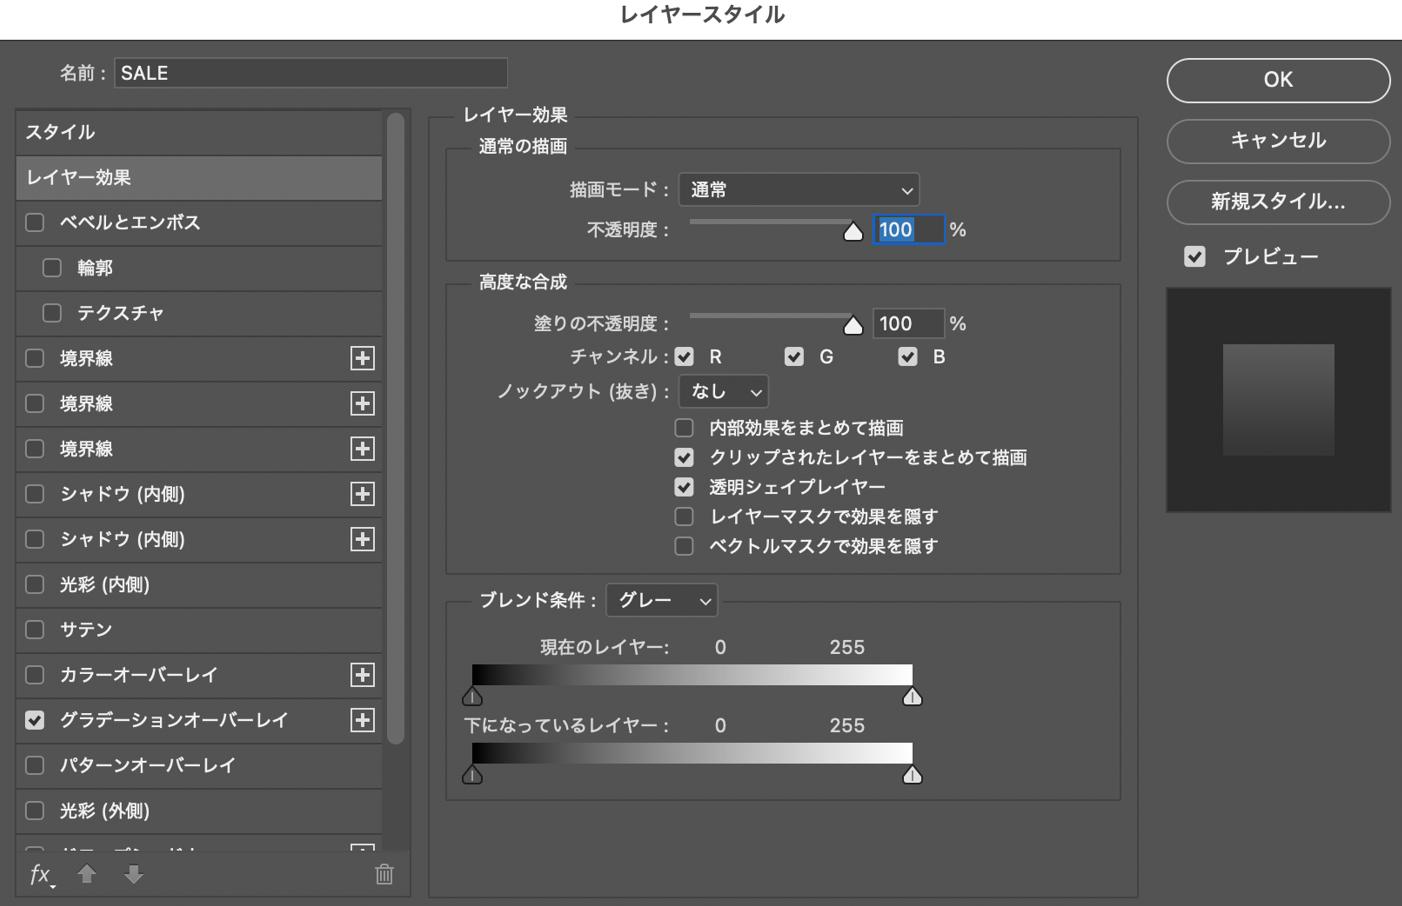Add another グラデーションオーバーレイ with plus icon
The image size is (1402, 906).
[362, 720]
